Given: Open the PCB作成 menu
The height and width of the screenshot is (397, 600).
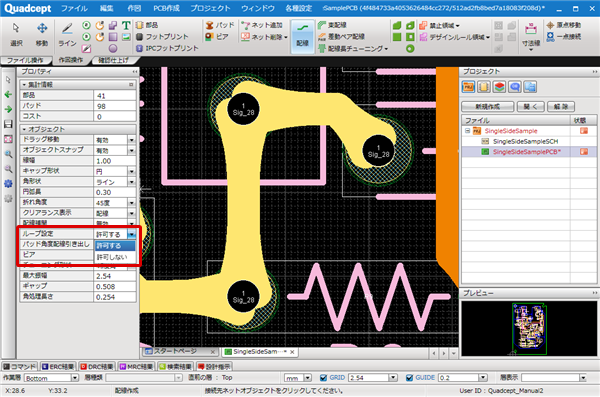Looking at the screenshot, I should [166, 8].
